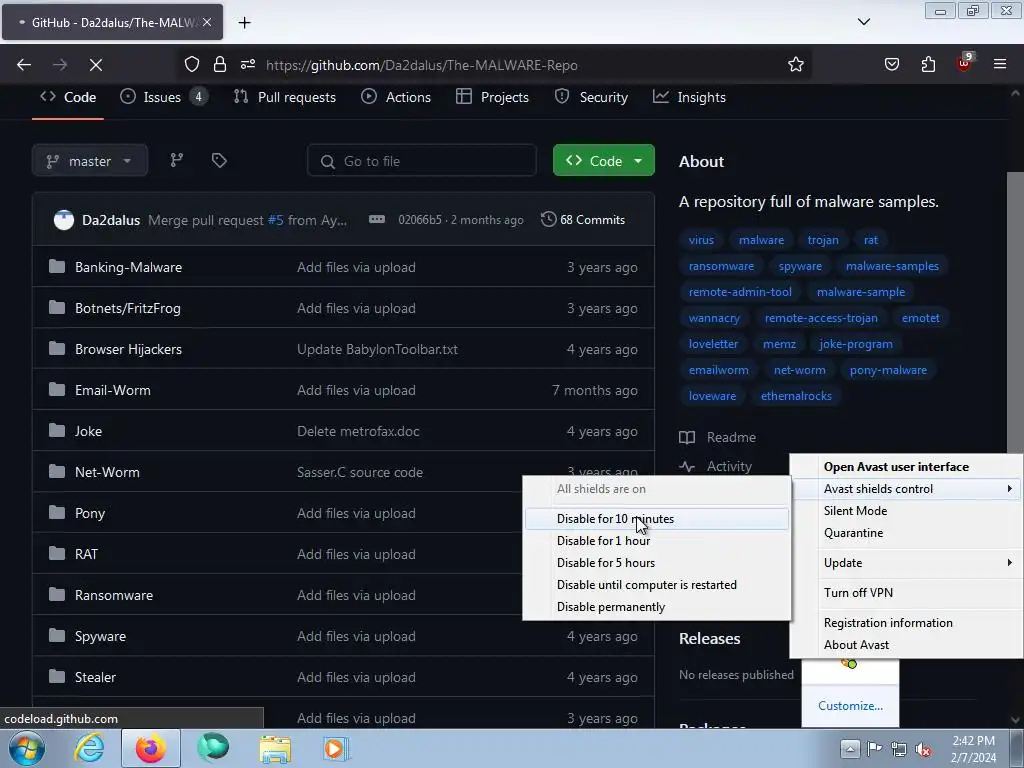Open the Da2dalus avatar
Viewport: 1024px width, 768px height.
pos(63,220)
